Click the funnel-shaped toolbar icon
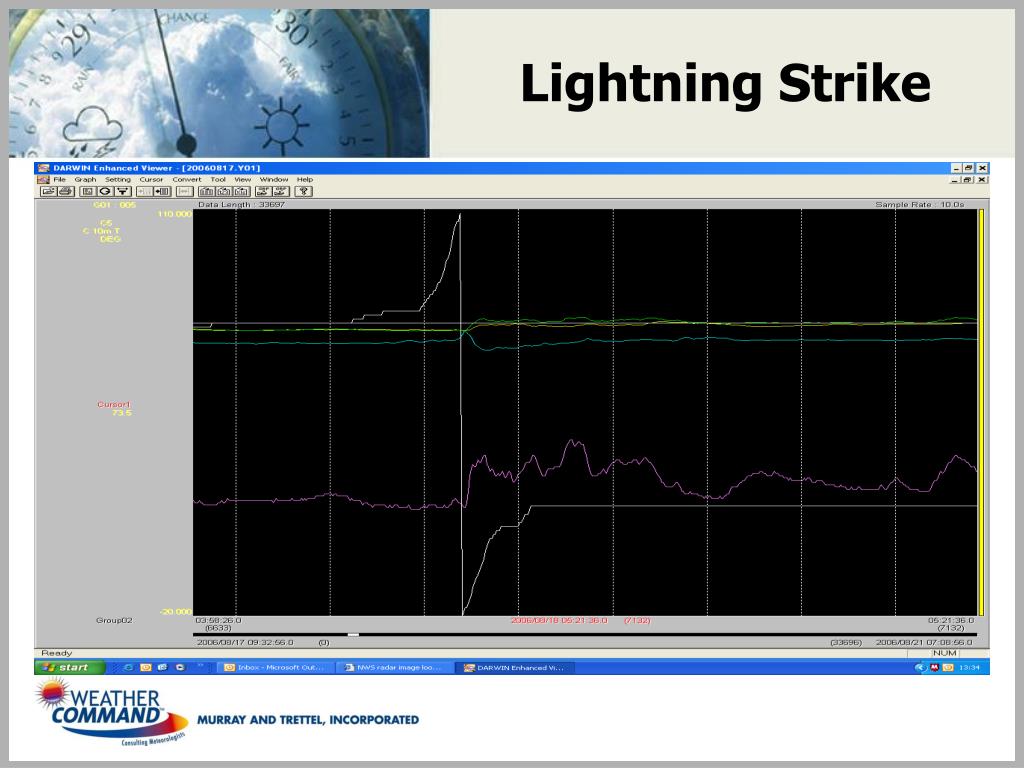Viewport: 1024px width, 768px height. click(123, 191)
